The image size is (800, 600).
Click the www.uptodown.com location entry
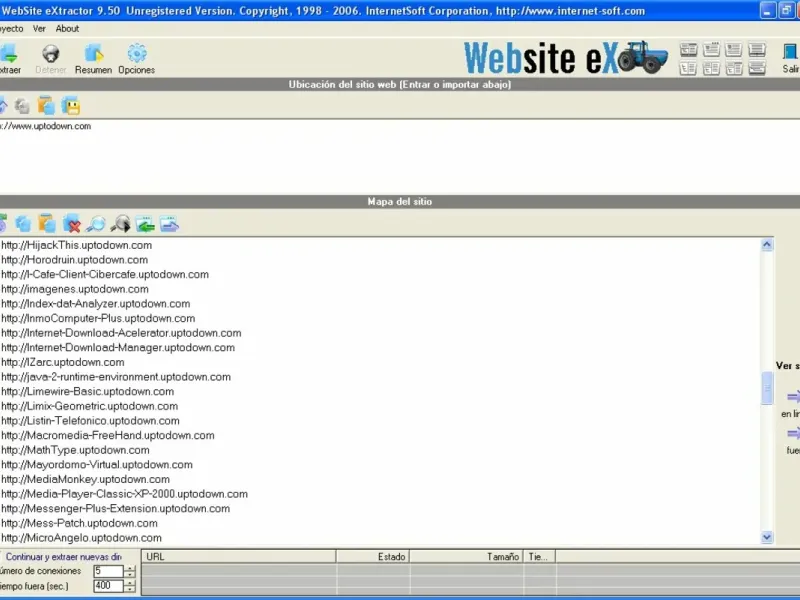point(45,126)
